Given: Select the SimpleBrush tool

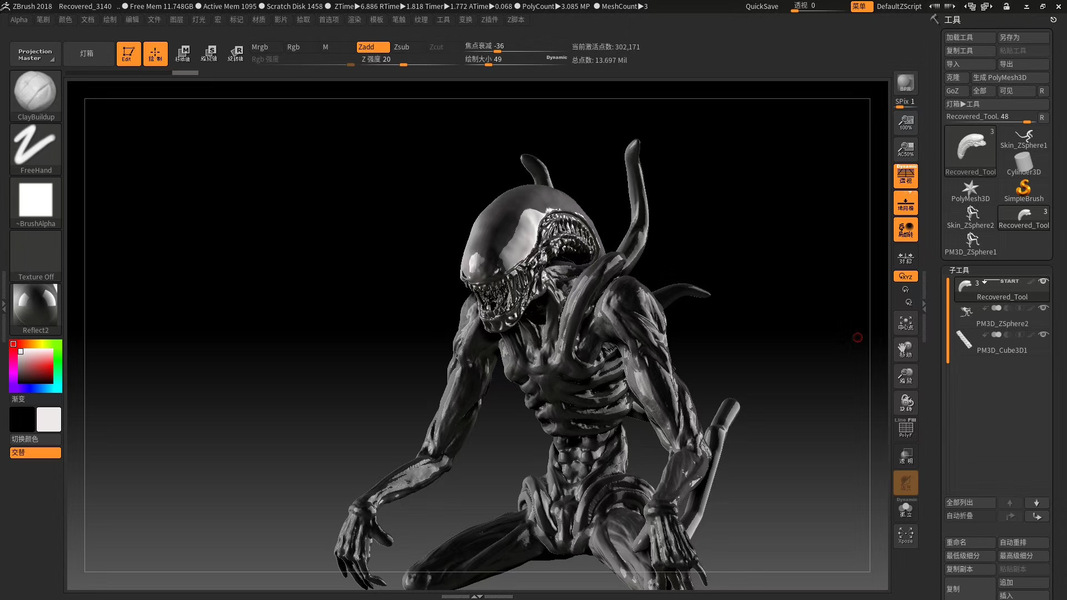Looking at the screenshot, I should (x=1023, y=191).
